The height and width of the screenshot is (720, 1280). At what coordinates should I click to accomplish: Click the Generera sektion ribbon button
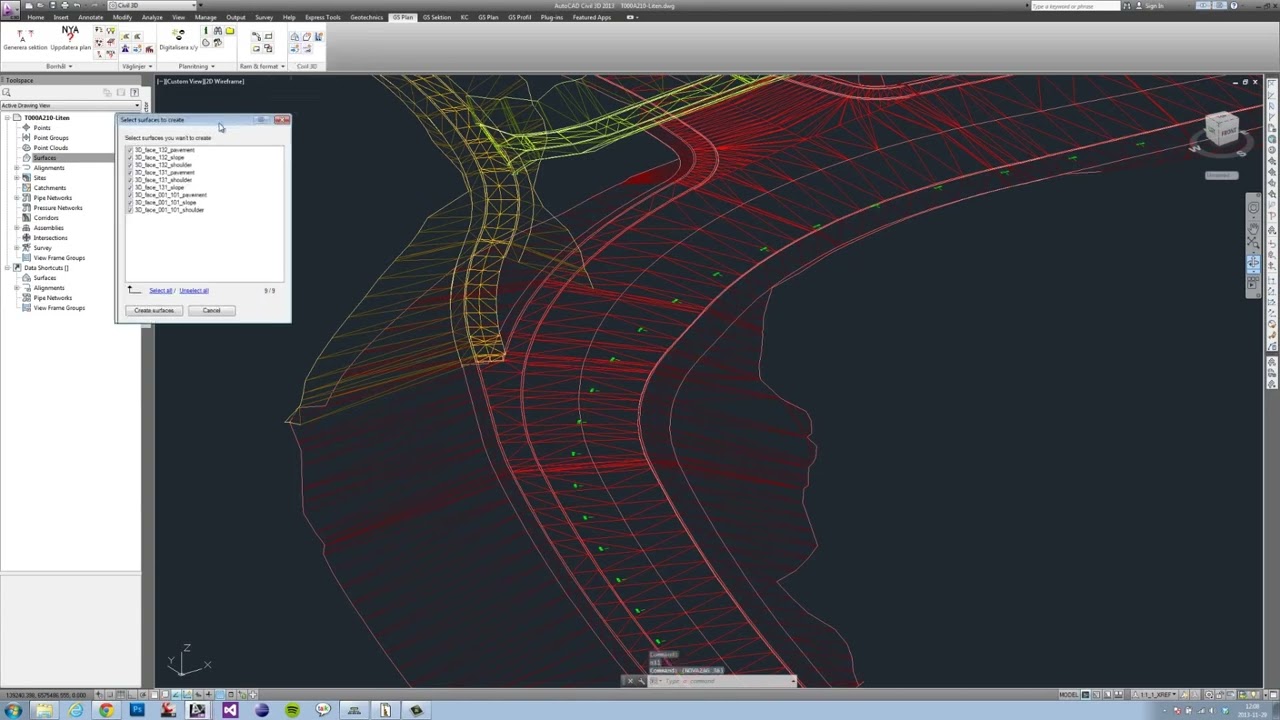(24, 40)
